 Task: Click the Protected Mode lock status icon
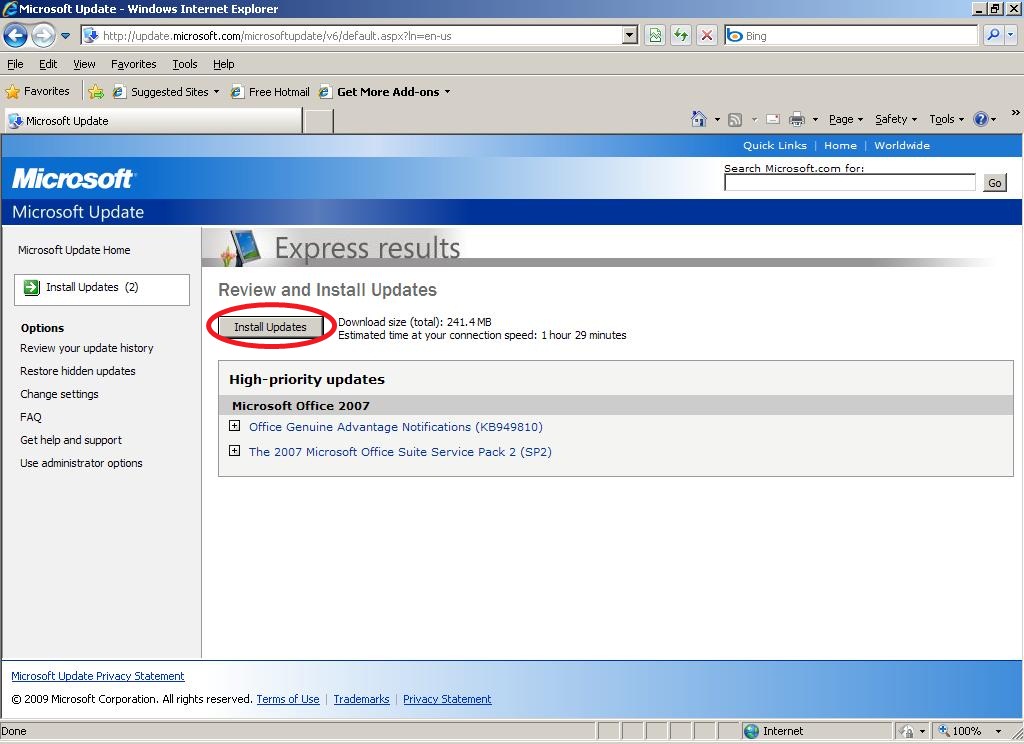[x=907, y=731]
